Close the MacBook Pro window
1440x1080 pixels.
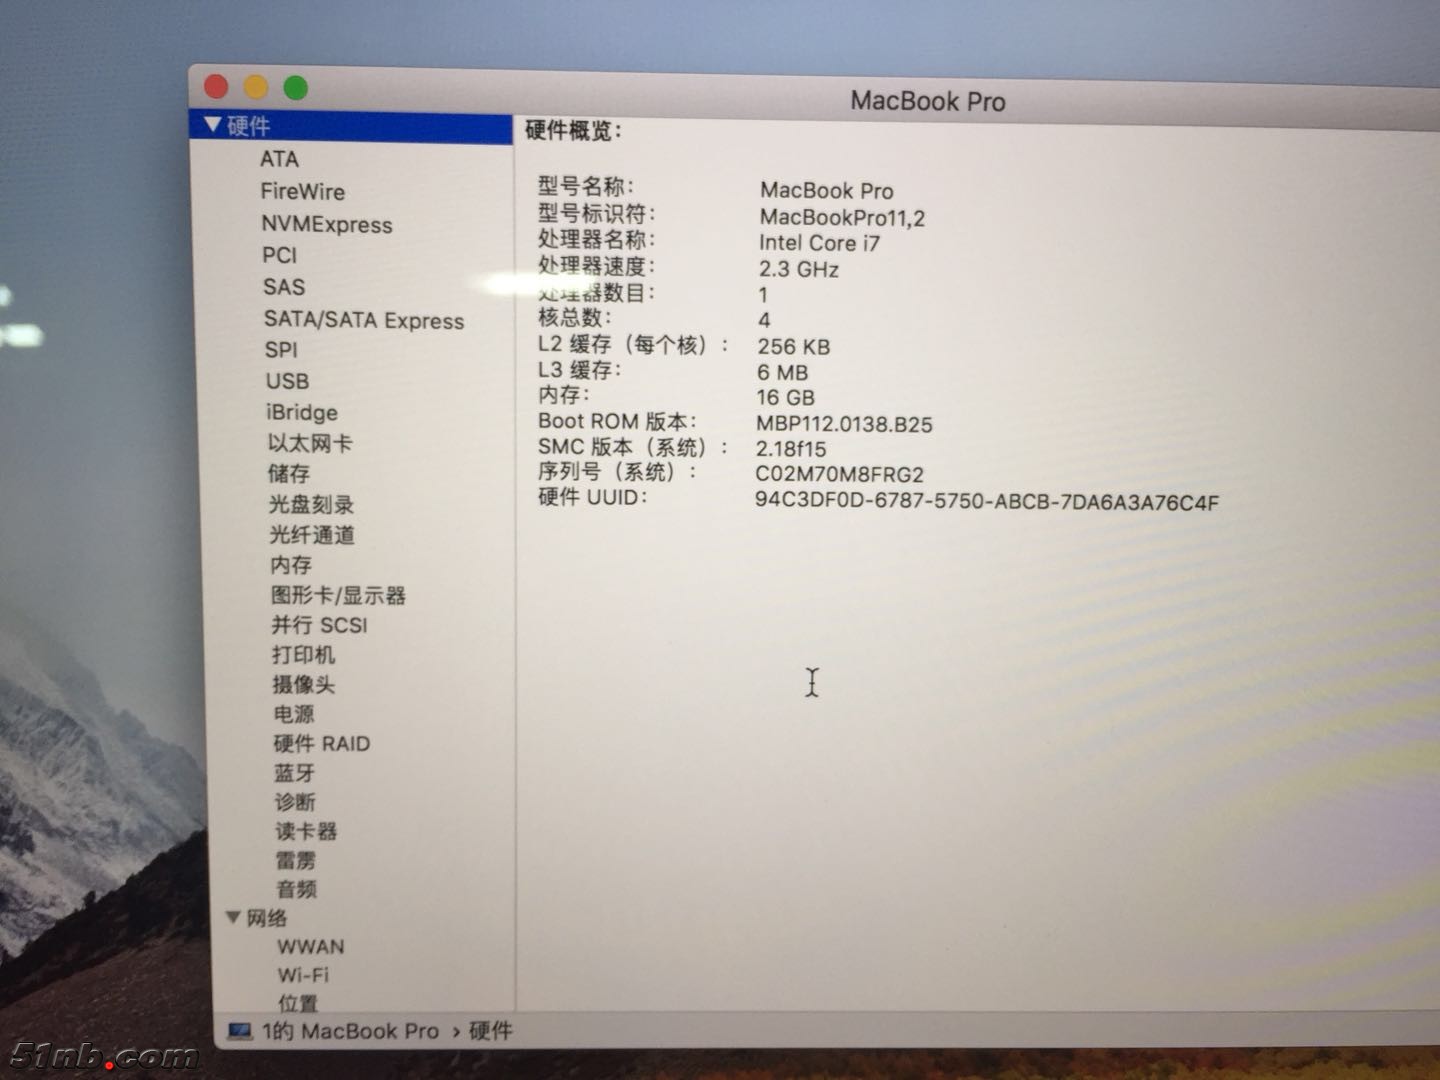tap(216, 87)
